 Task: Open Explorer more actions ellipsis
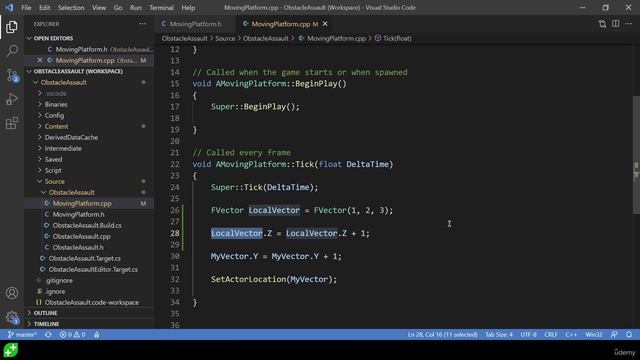click(x=142, y=24)
